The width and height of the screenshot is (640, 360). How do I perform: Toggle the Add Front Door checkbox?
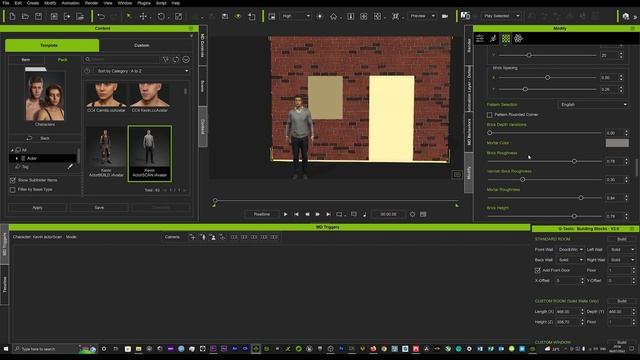point(538,270)
